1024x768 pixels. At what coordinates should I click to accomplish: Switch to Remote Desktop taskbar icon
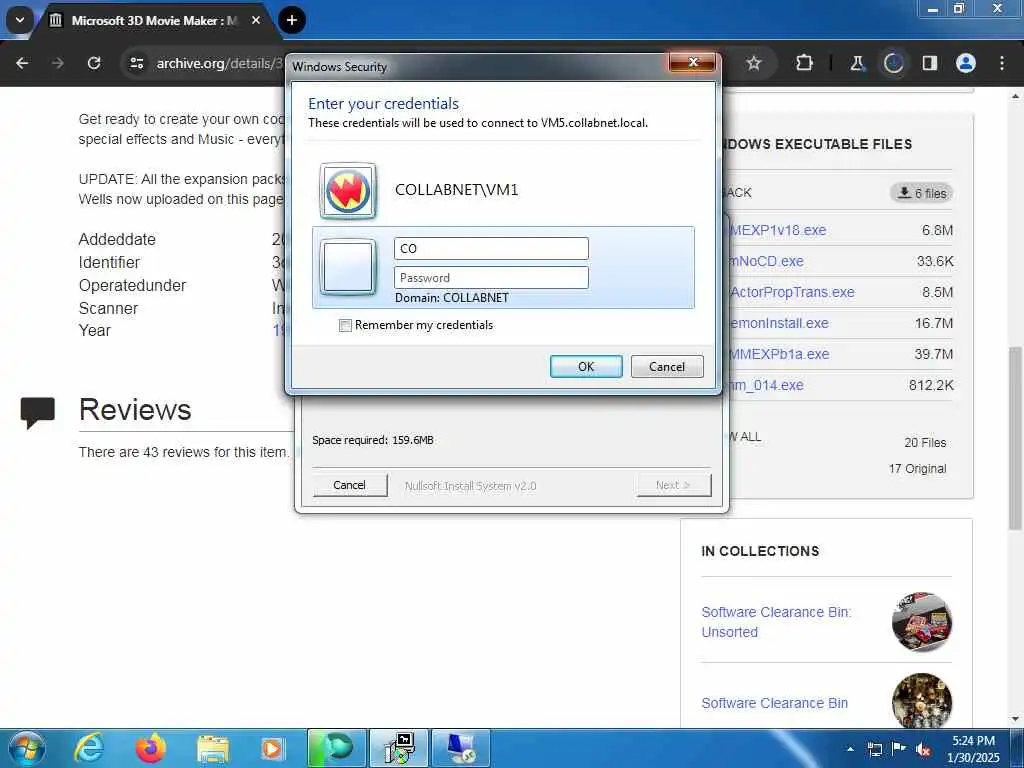(x=461, y=748)
